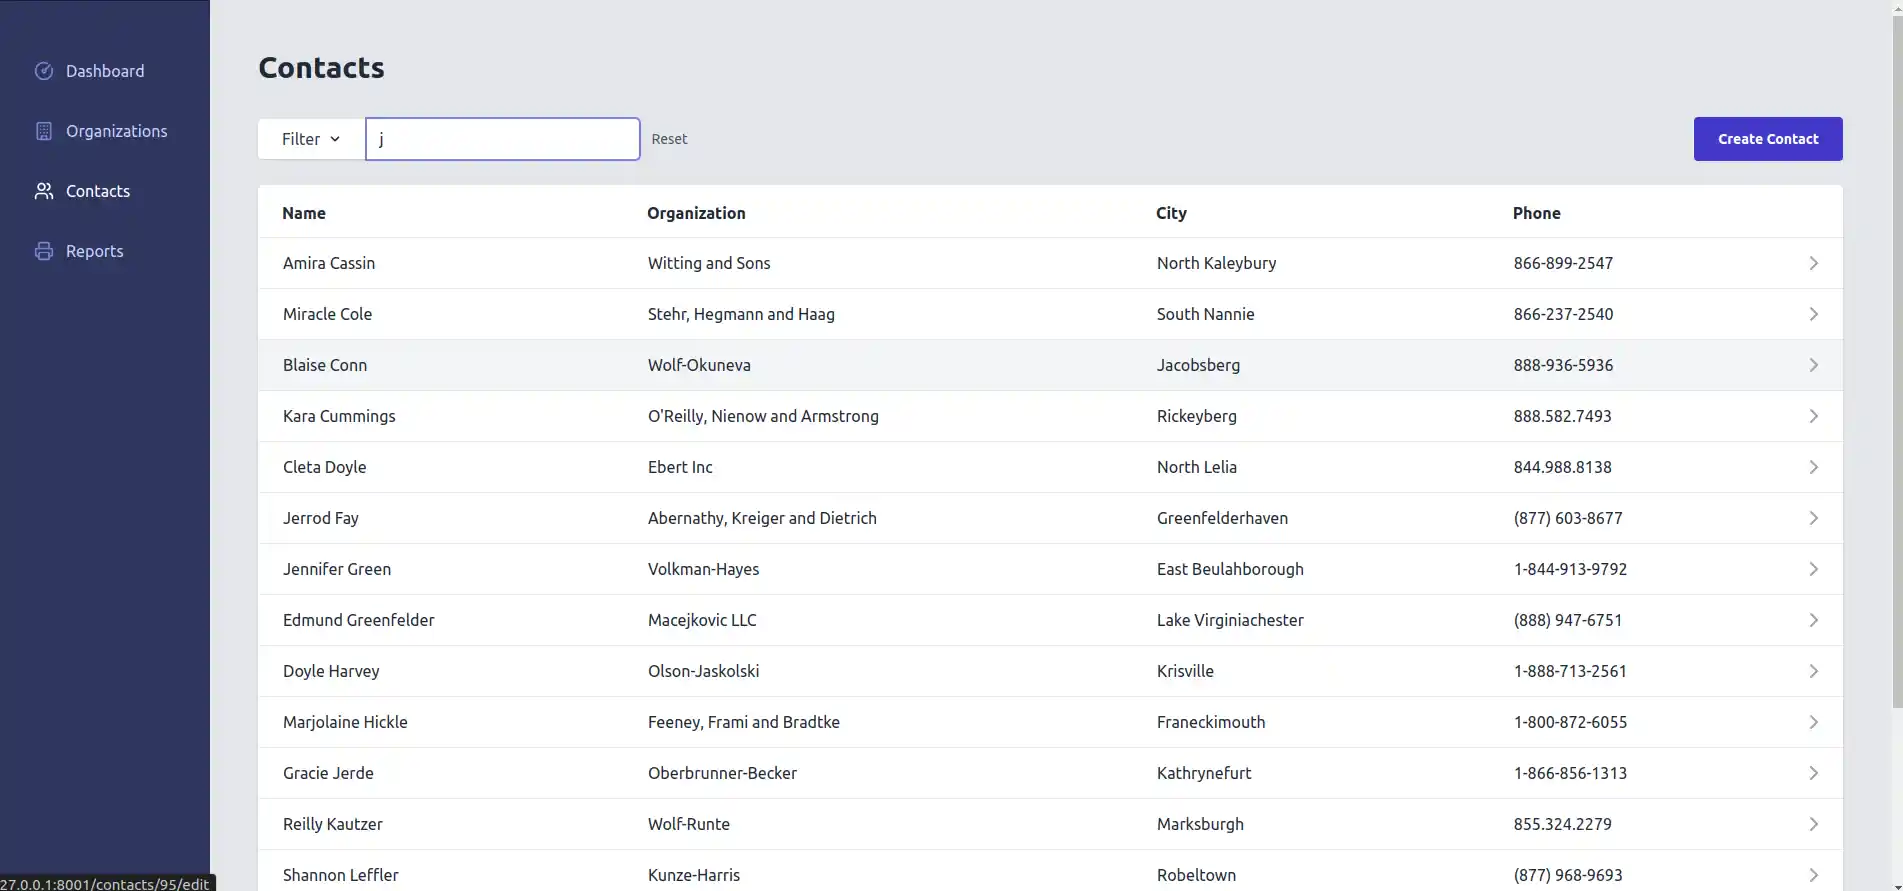The height and width of the screenshot is (891, 1903).
Task: Click the name Cleta Doyle
Action: click(x=324, y=467)
